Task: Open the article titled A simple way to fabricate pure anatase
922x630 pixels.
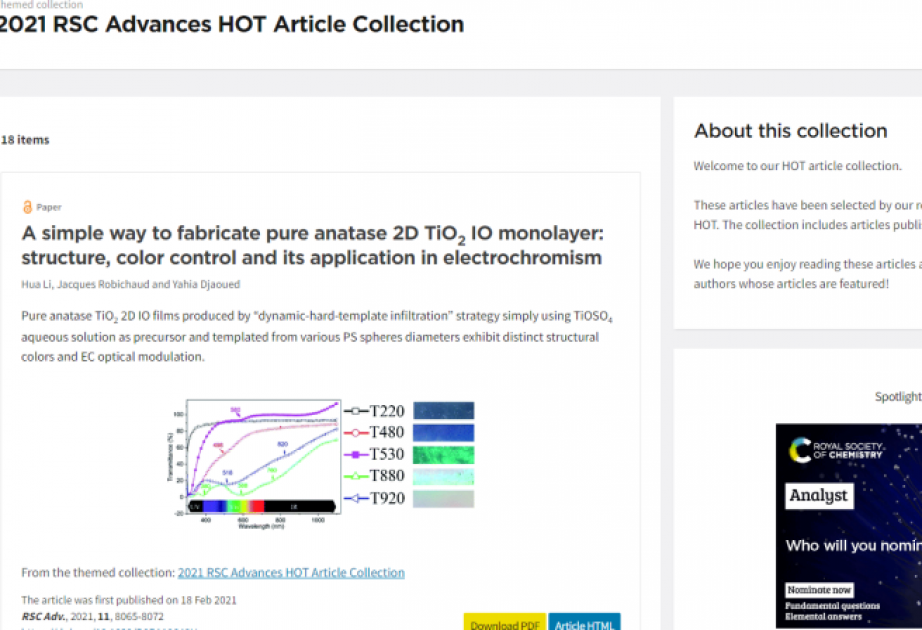Action: click(312, 245)
